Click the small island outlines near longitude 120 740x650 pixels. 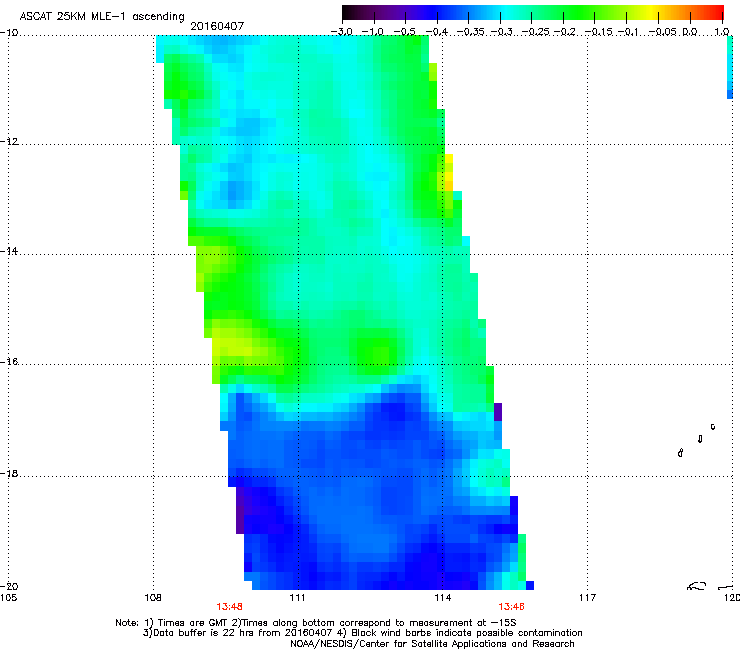(697, 440)
